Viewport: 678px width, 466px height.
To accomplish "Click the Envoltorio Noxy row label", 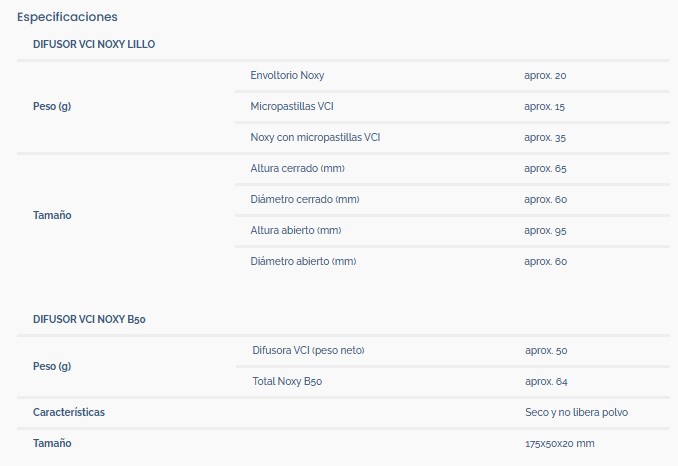I will tap(287, 75).
